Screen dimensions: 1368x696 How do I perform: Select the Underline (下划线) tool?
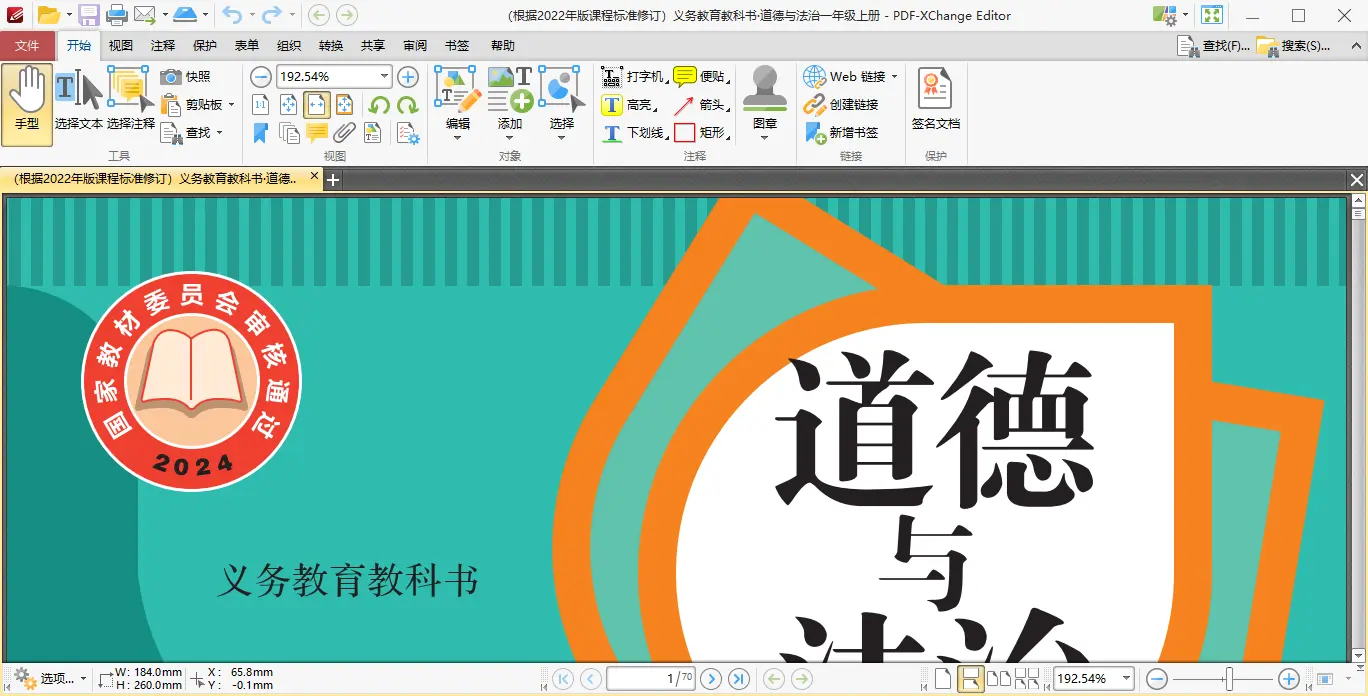pyautogui.click(x=633, y=133)
